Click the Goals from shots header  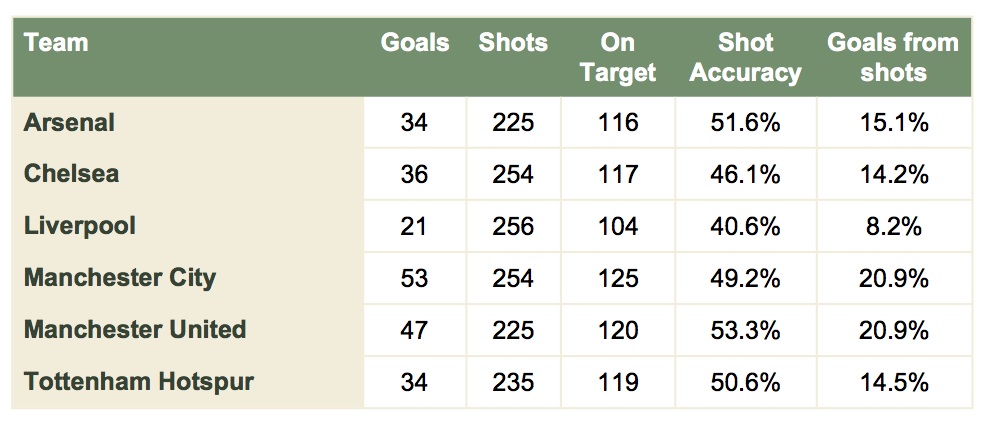pos(892,57)
